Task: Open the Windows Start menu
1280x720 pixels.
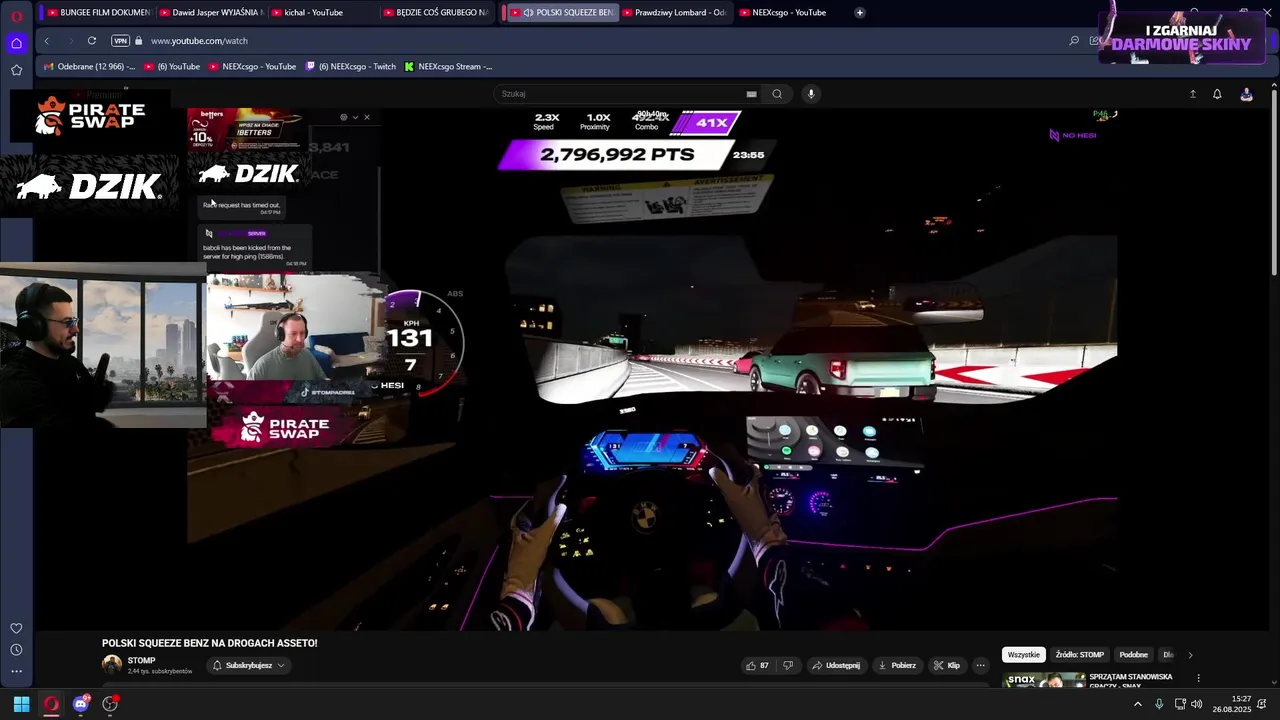Action: 21,704
